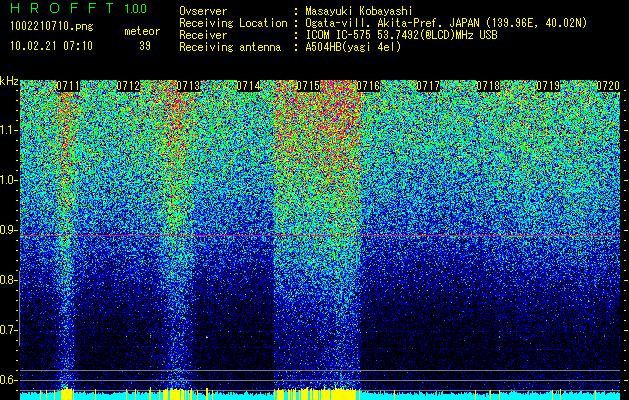The width and height of the screenshot is (629, 400).
Task: Click the Receiving Location label
Action: click(233, 24)
